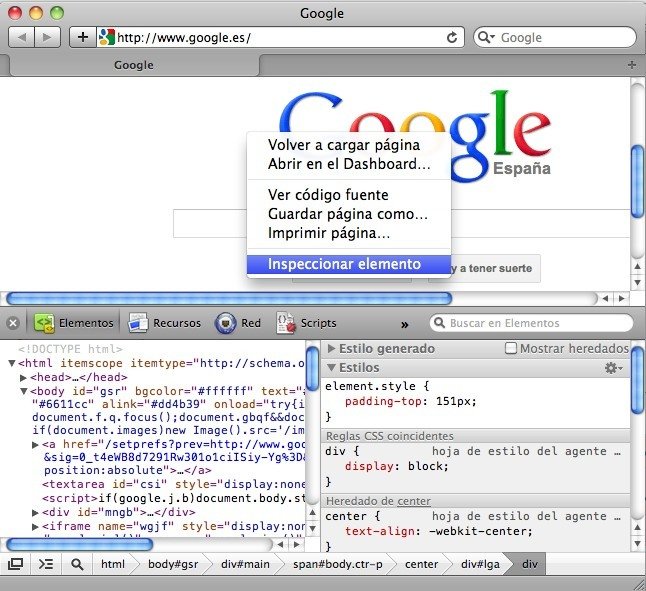Activate the element picker magnifier icon
The image size is (646, 591).
coord(77,564)
